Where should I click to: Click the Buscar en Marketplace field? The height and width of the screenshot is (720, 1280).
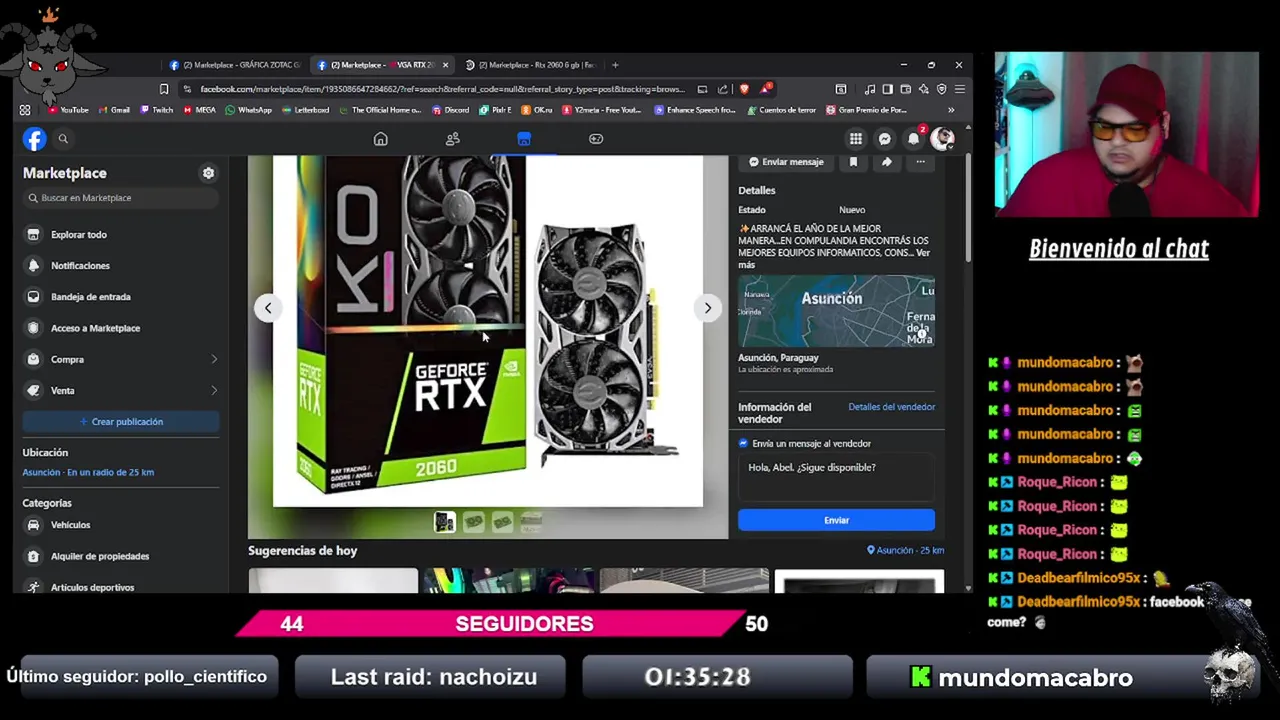tap(121, 198)
